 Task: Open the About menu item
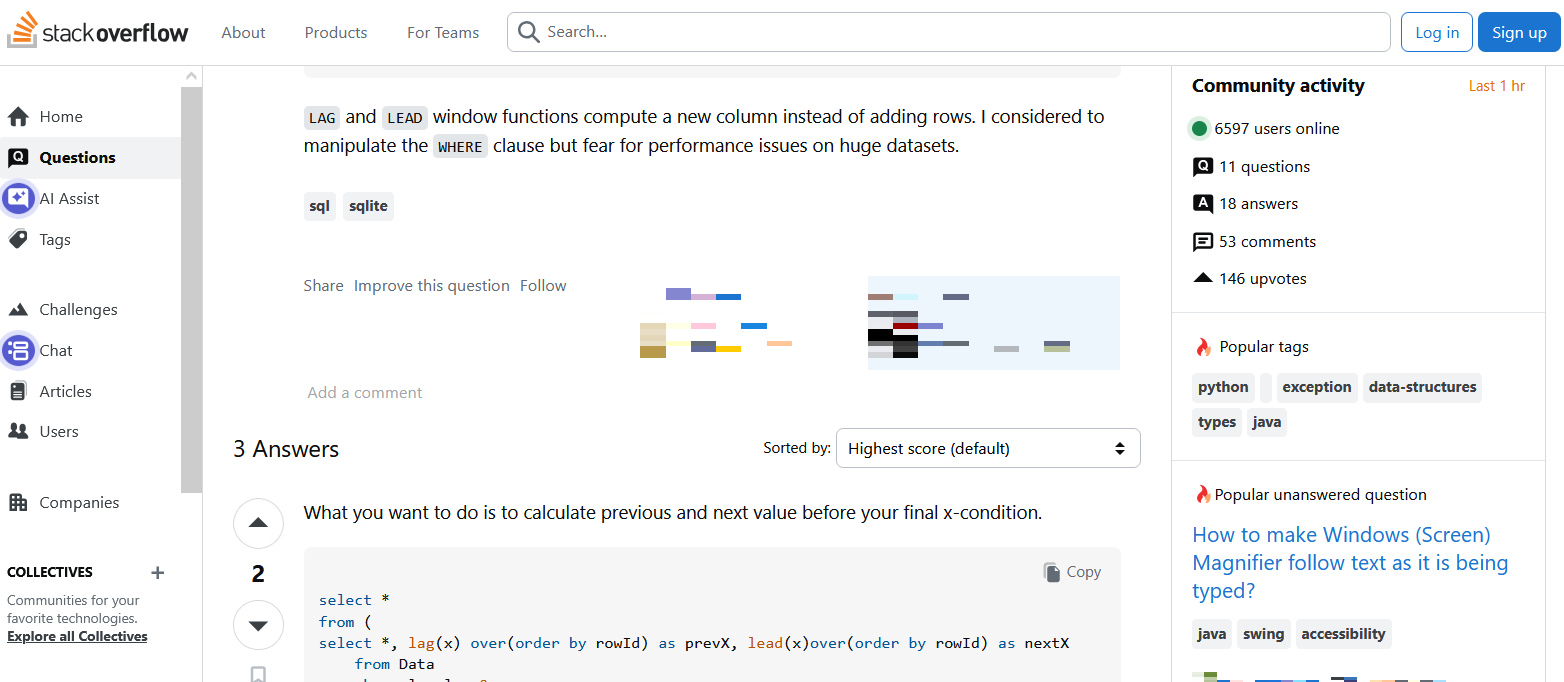243,32
